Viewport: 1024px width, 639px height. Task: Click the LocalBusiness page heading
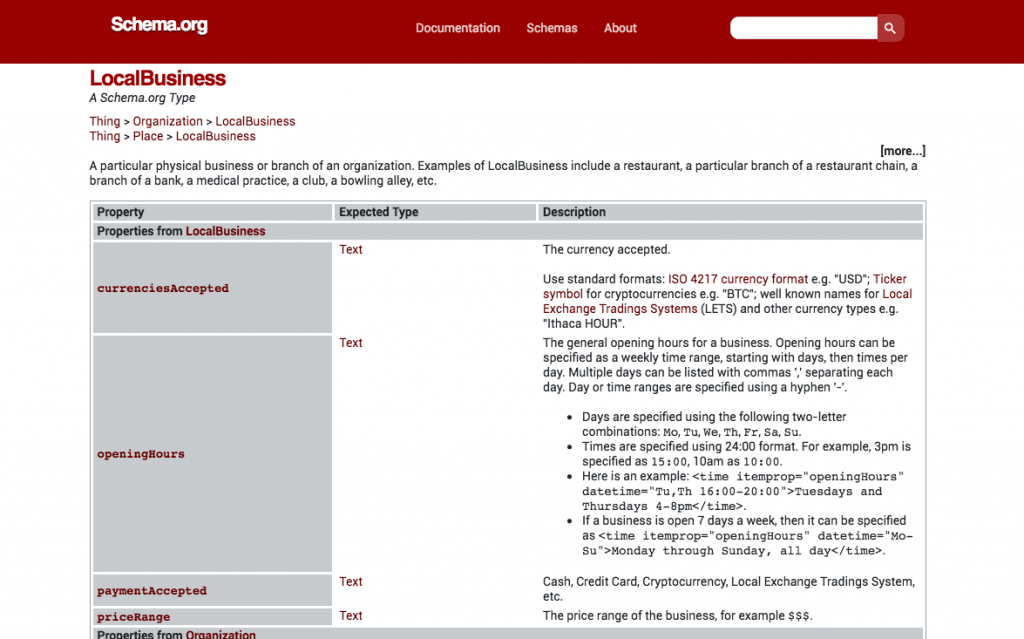157,78
